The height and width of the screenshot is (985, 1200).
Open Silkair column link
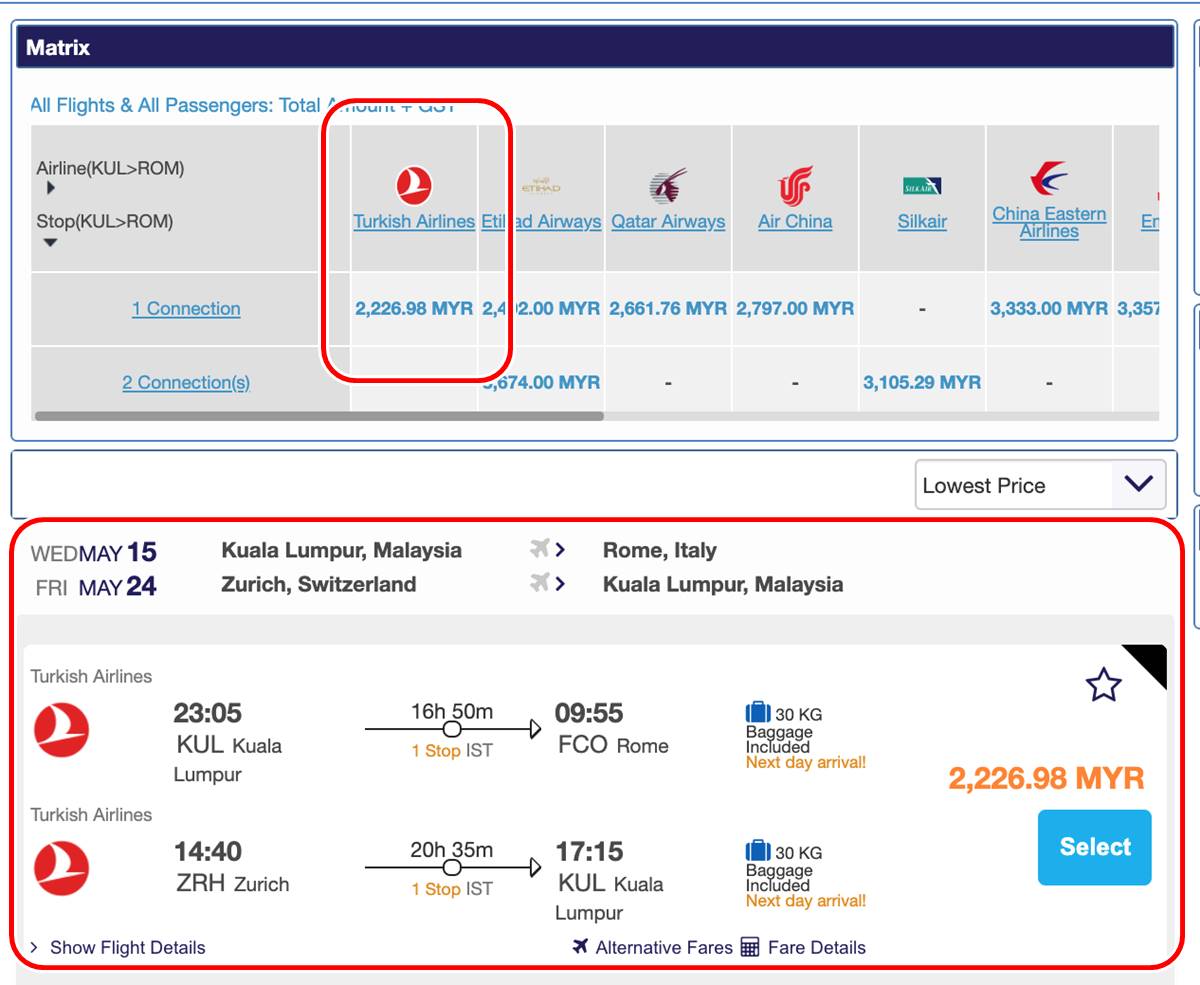pyautogui.click(x=922, y=222)
